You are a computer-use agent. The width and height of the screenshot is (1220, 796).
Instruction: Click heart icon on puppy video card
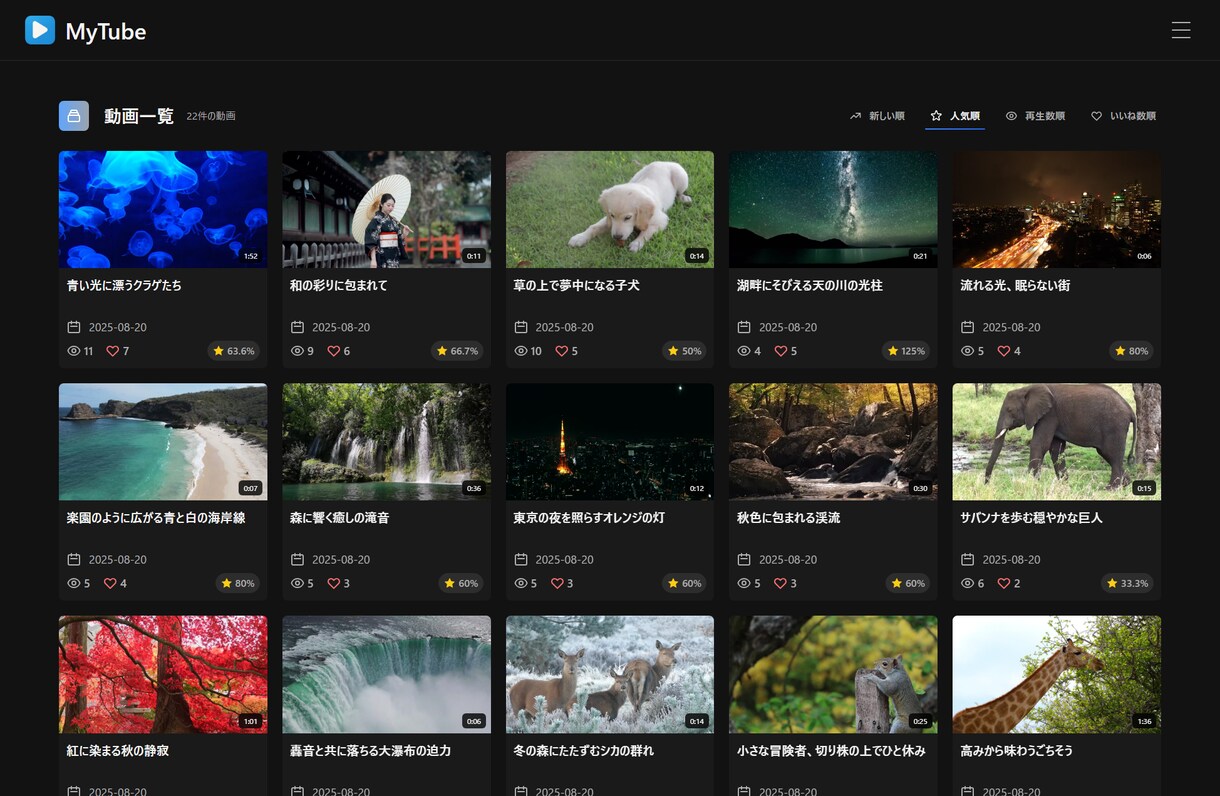[561, 351]
